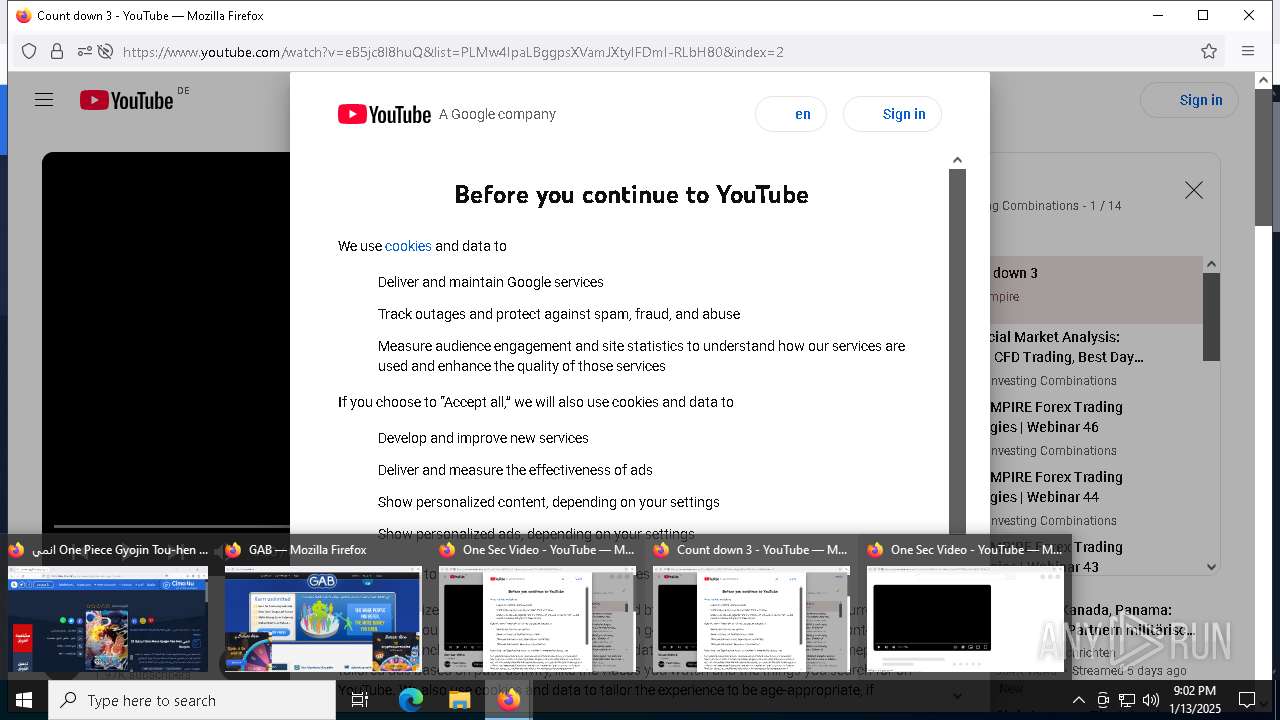Click the padlock site security icon

57,51
